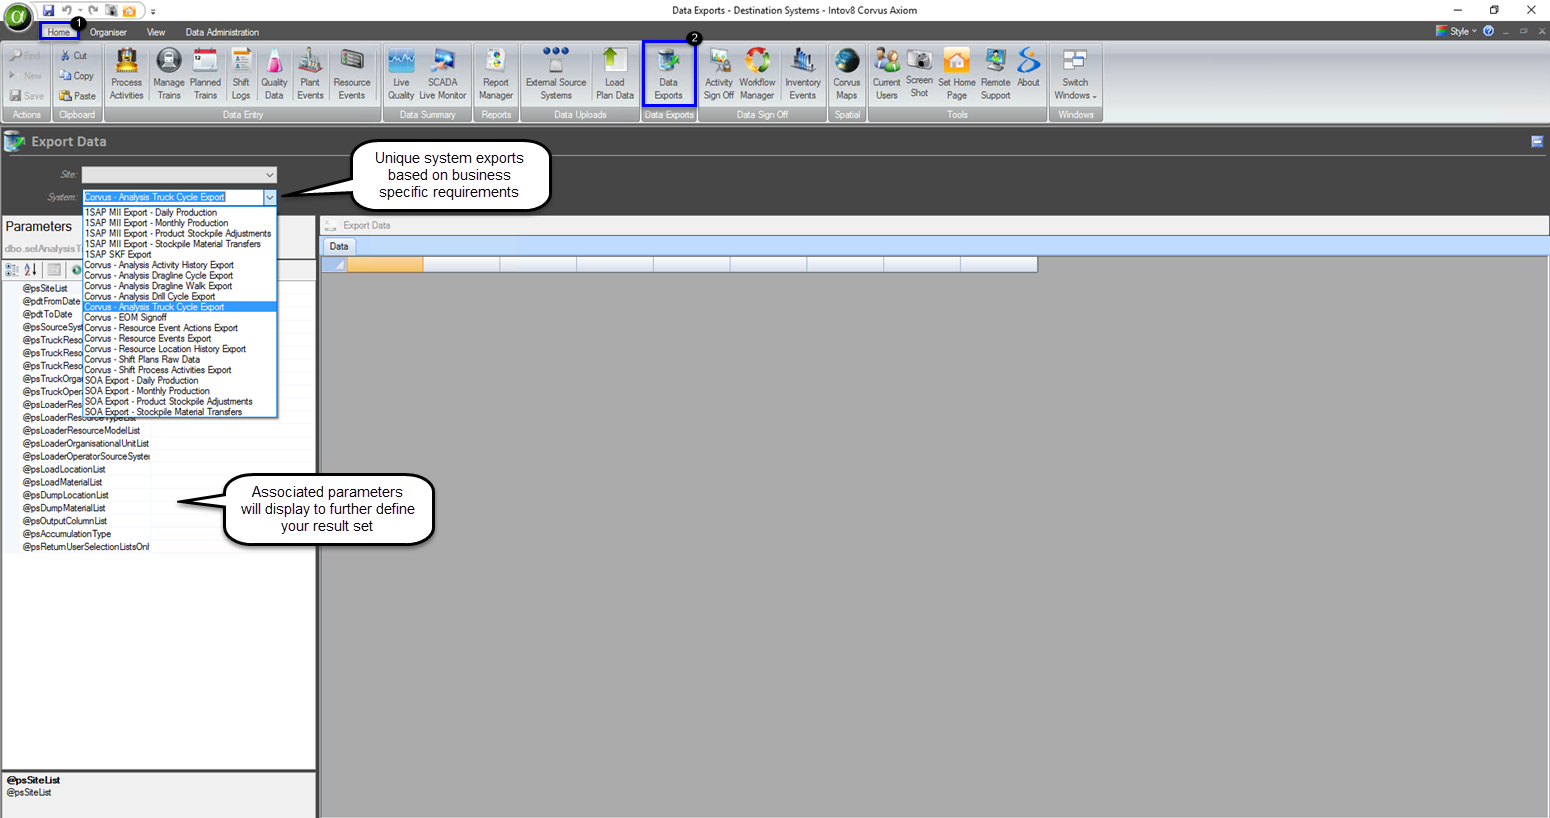Click the save icon in quick access toolbar
The height and width of the screenshot is (818, 1550).
point(48,11)
